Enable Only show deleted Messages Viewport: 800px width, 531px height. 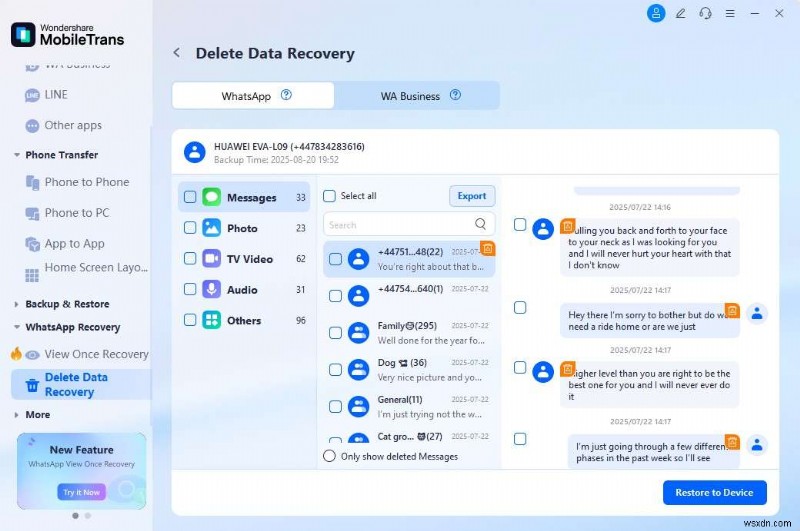(x=330, y=456)
